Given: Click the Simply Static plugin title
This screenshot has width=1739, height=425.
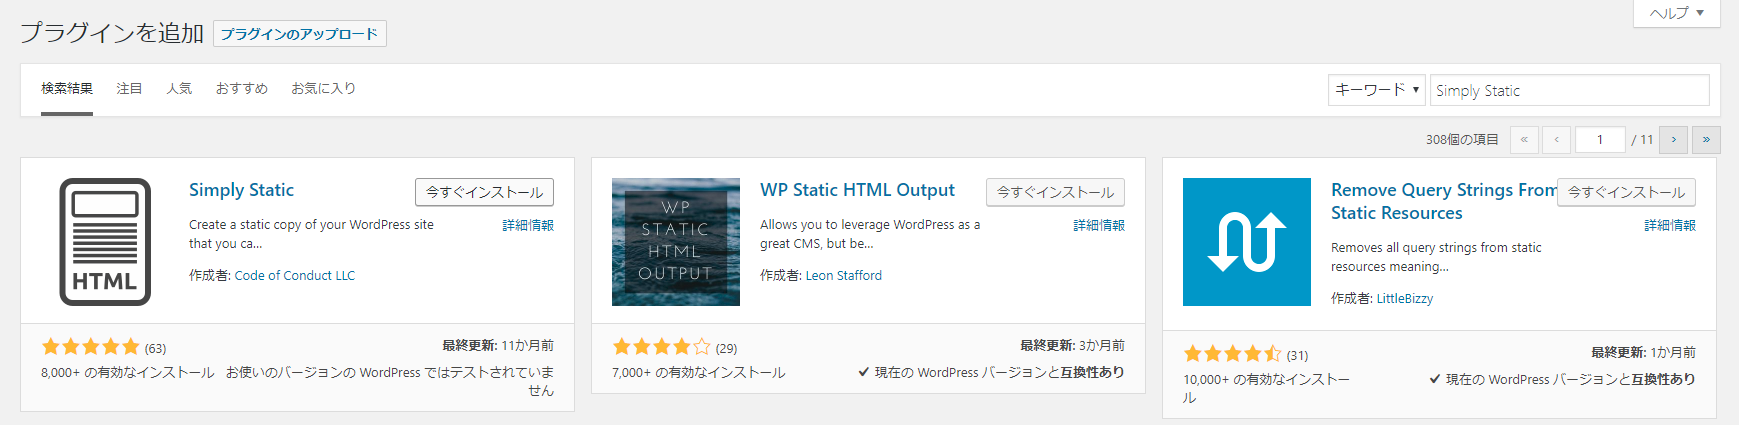Looking at the screenshot, I should tap(241, 190).
